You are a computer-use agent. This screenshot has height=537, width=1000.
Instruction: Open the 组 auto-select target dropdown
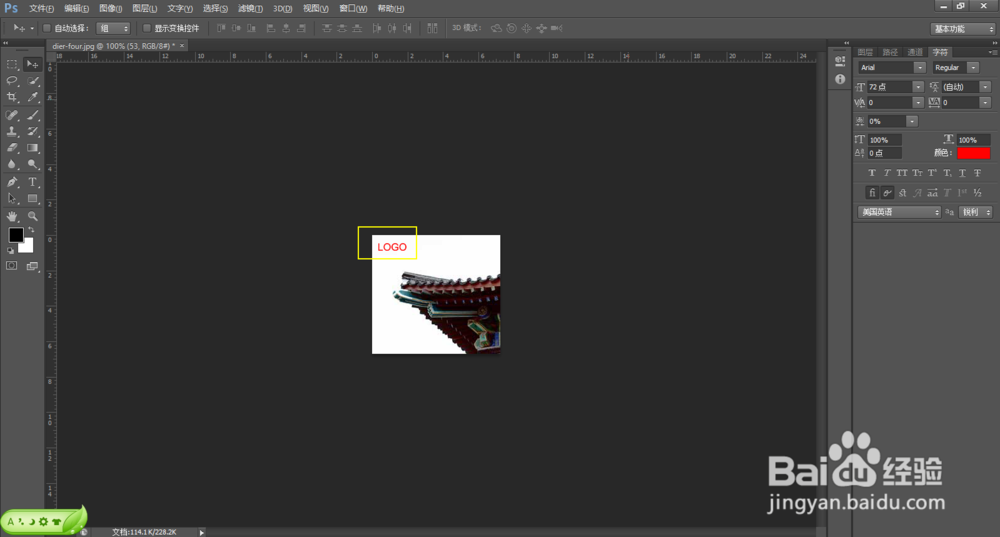[113, 28]
